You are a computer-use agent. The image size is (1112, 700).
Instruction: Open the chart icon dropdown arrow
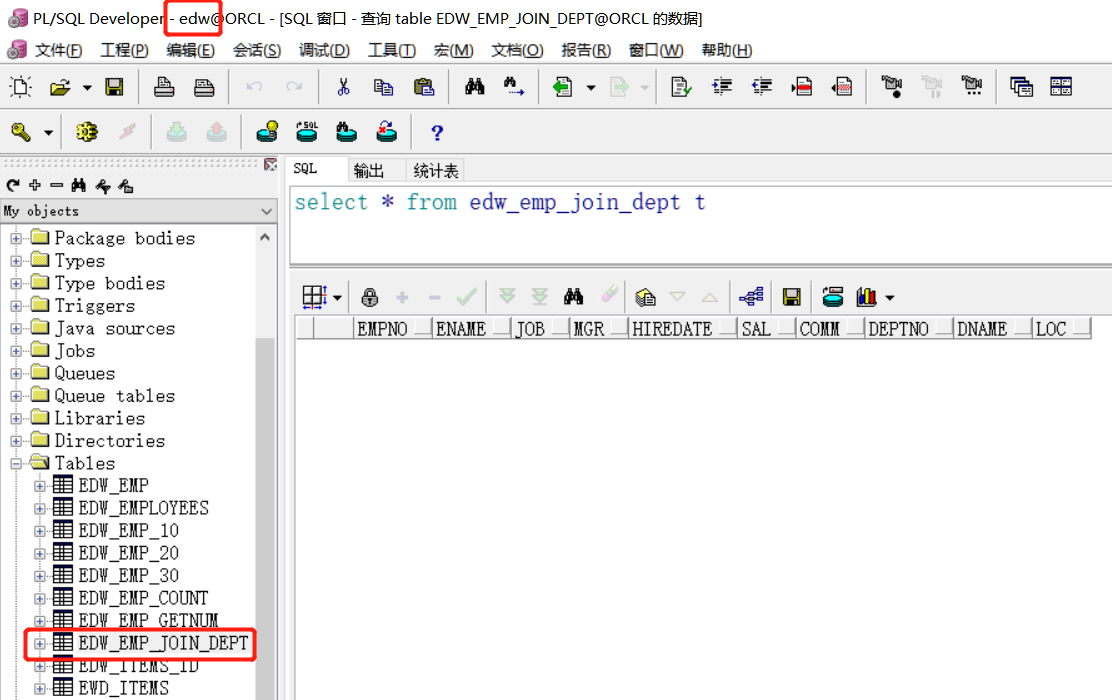(x=889, y=298)
